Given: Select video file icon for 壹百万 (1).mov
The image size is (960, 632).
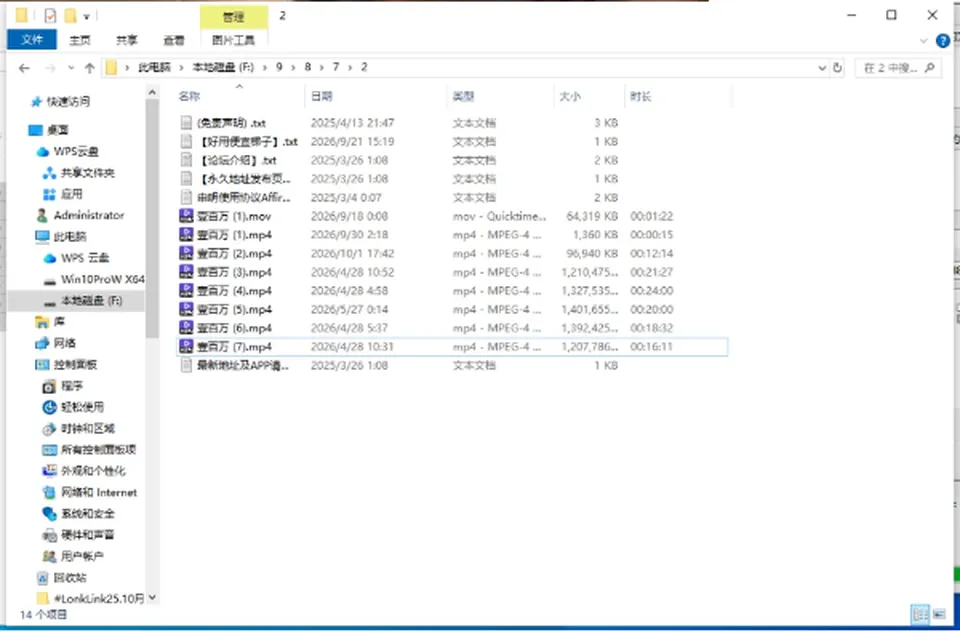Looking at the screenshot, I should (186, 216).
